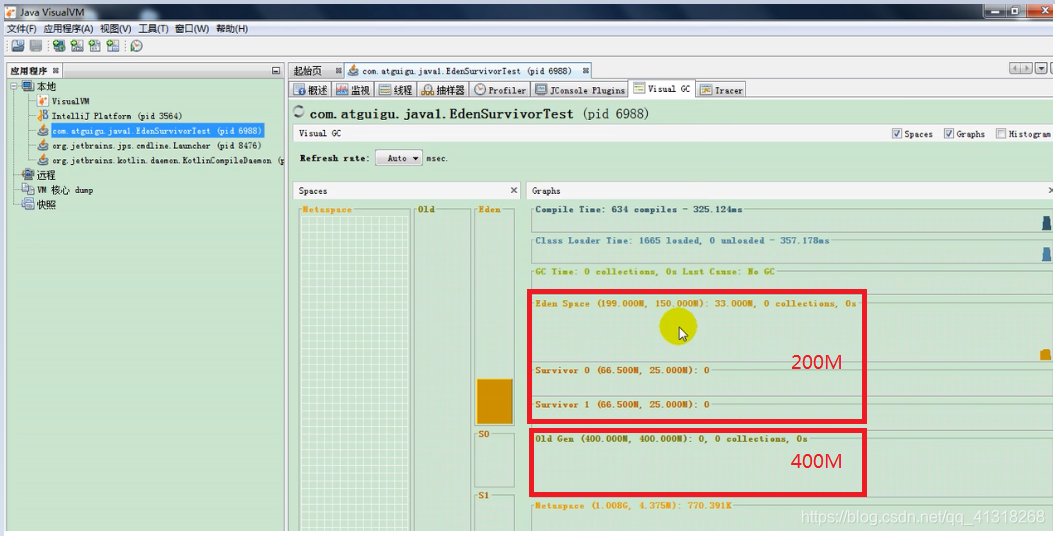Click the refresh spinner beside the EdenSurvivorTest heading

(x=299, y=112)
